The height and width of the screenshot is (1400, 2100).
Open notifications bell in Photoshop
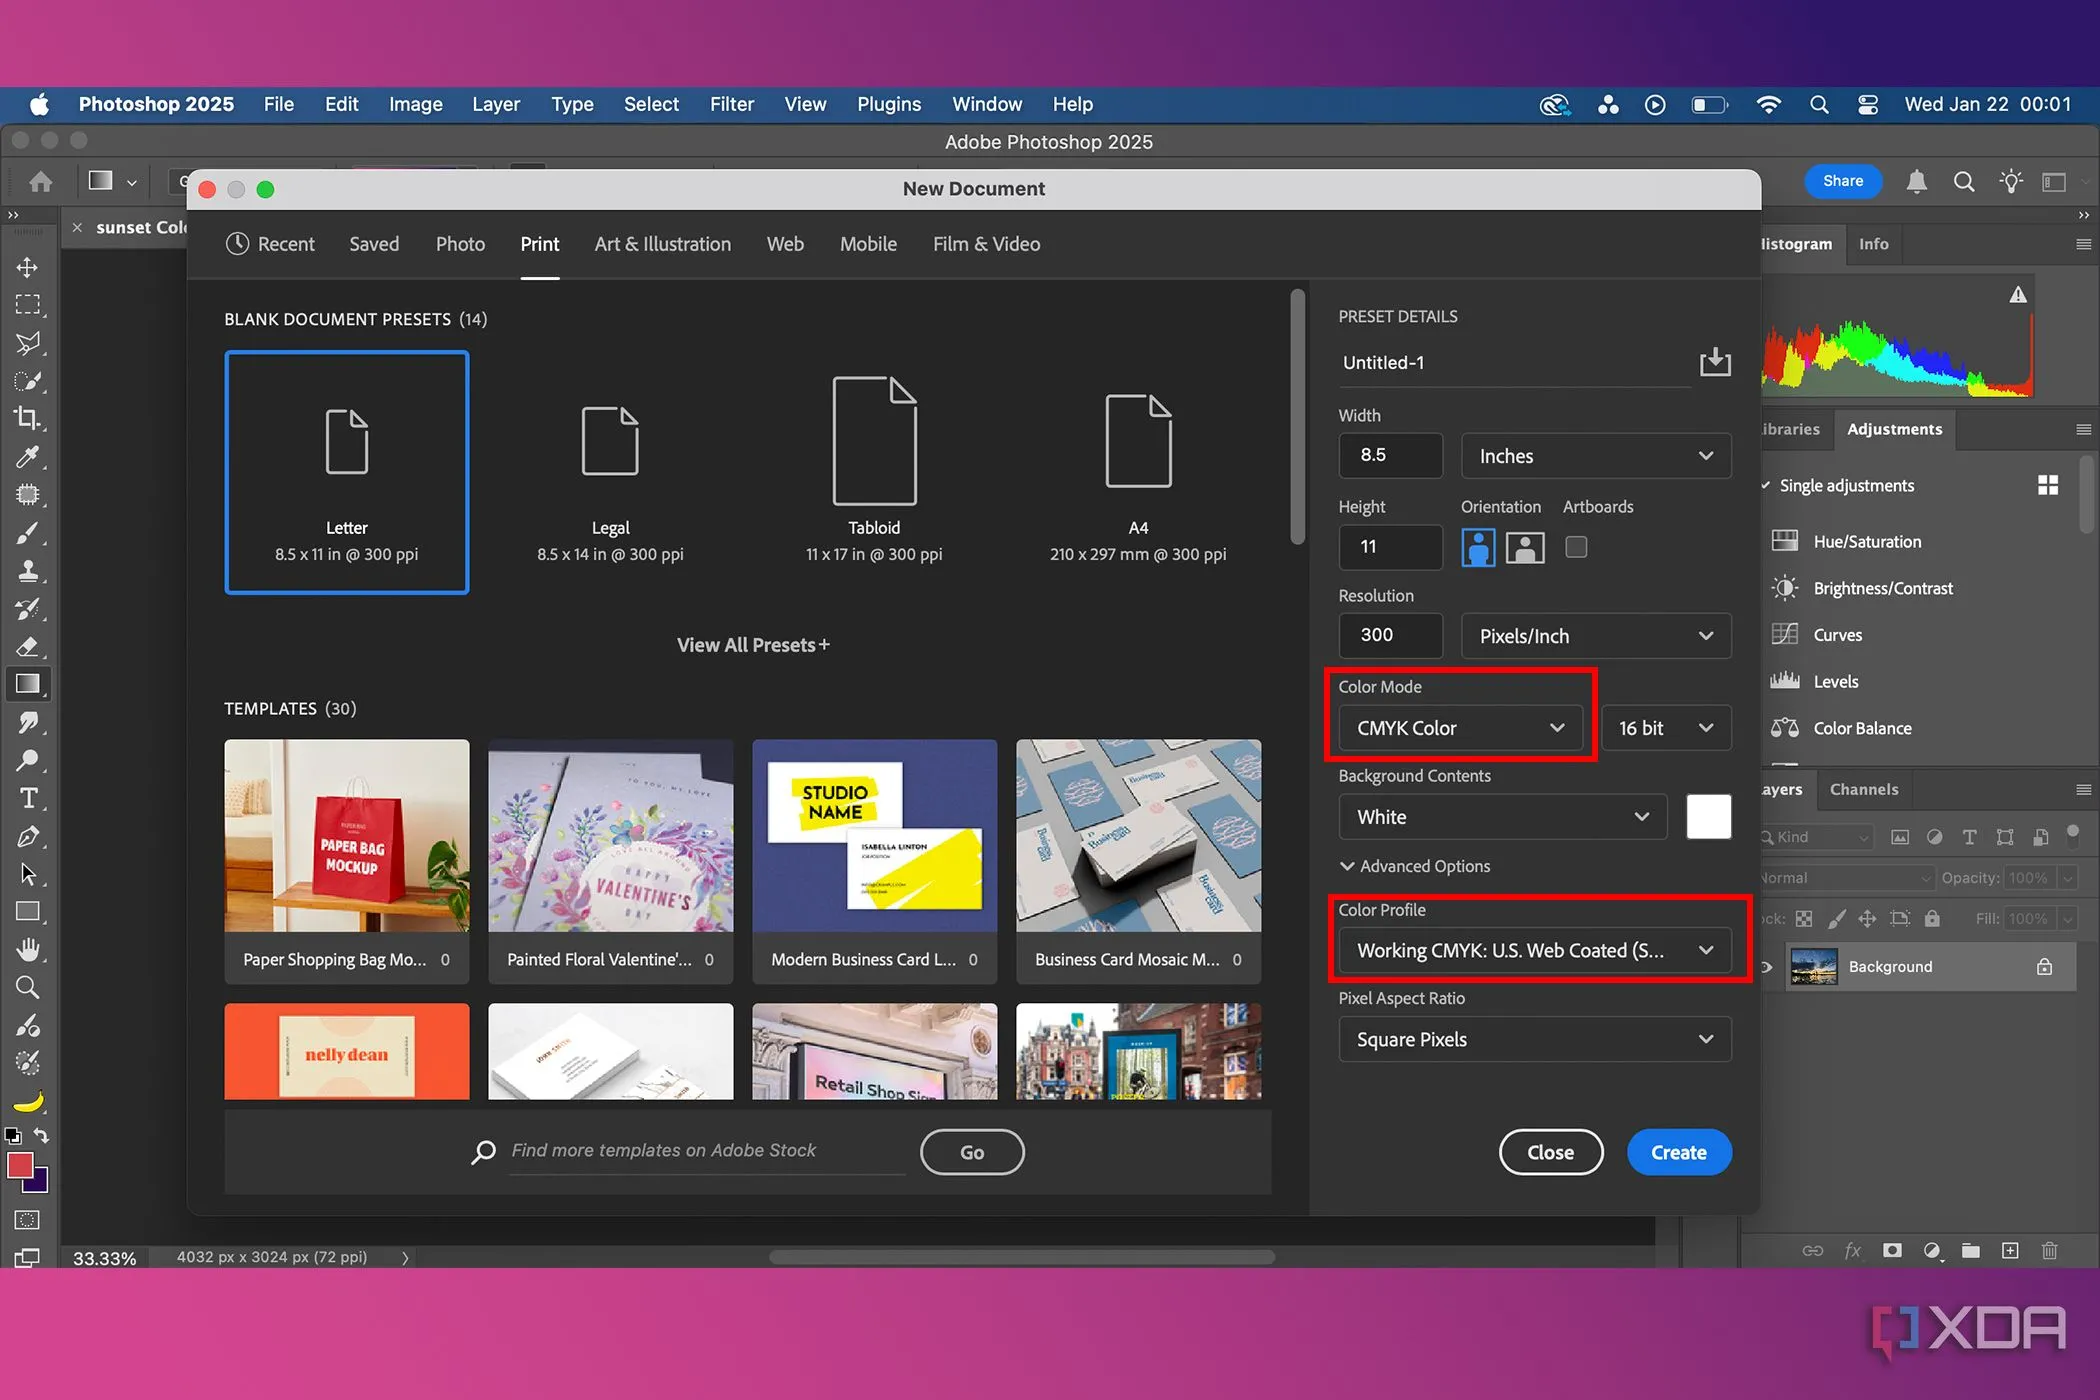tap(1916, 181)
